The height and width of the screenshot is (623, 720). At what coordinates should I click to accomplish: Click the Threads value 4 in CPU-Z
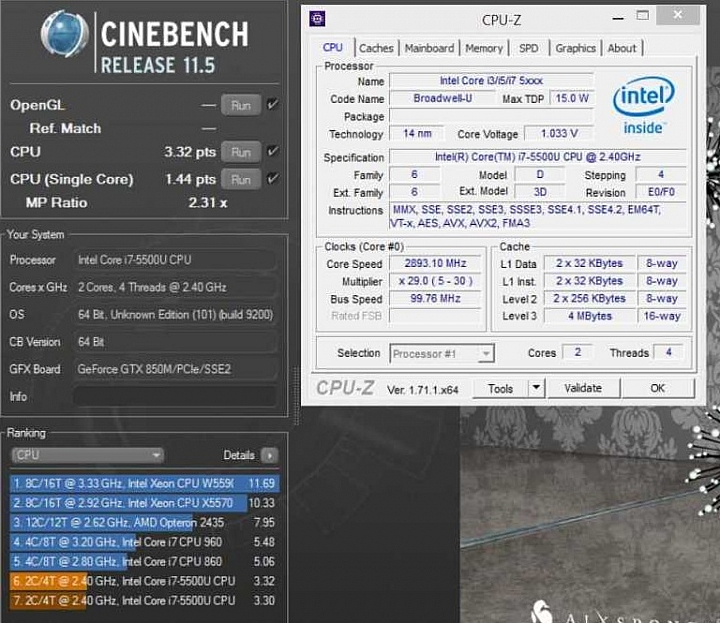pyautogui.click(x=669, y=352)
